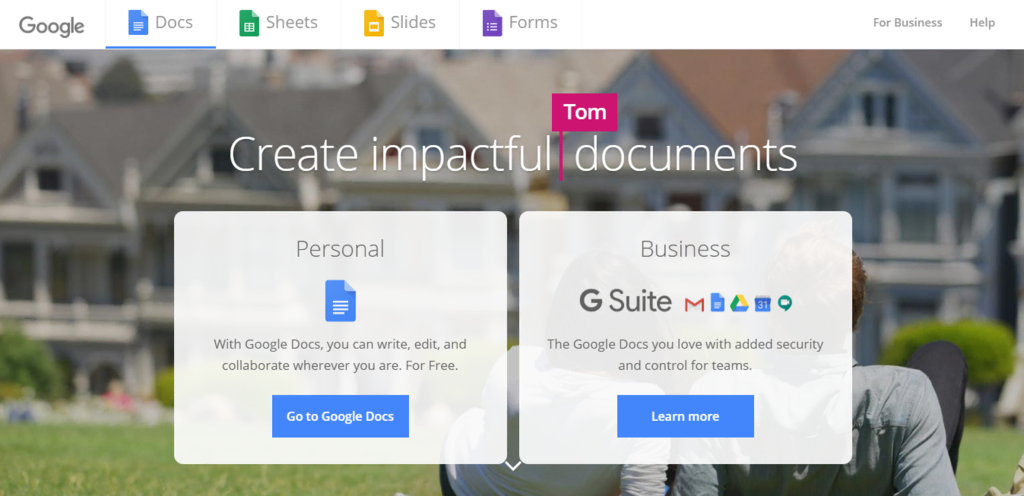Open the For Business link
Image resolution: width=1024 pixels, height=496 pixels.
tap(907, 23)
